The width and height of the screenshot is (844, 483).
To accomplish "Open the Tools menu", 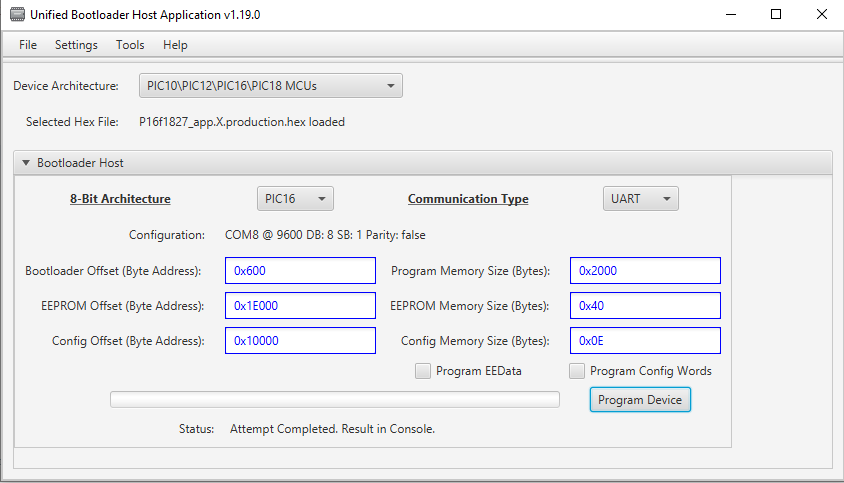I will point(130,45).
